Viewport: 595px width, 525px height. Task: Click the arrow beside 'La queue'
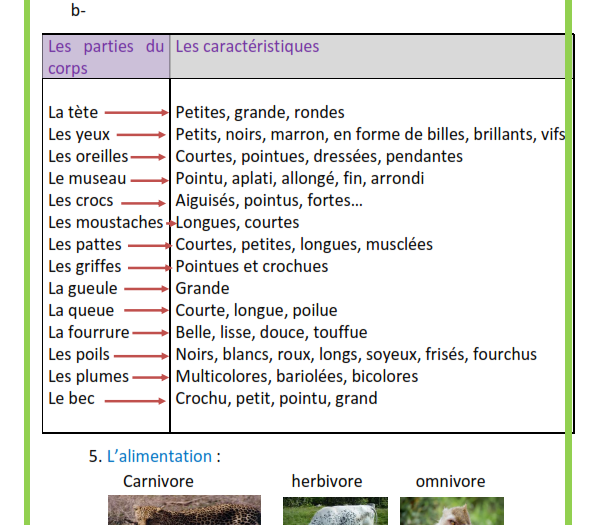click(146, 310)
